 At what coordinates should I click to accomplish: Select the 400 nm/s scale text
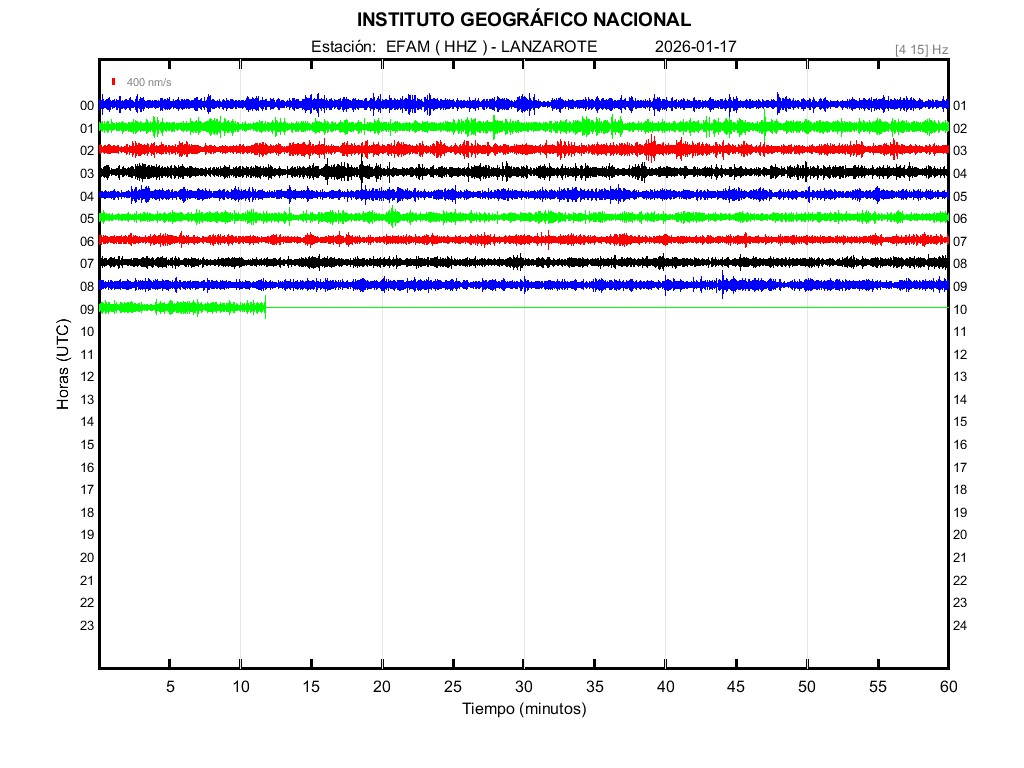(x=149, y=82)
